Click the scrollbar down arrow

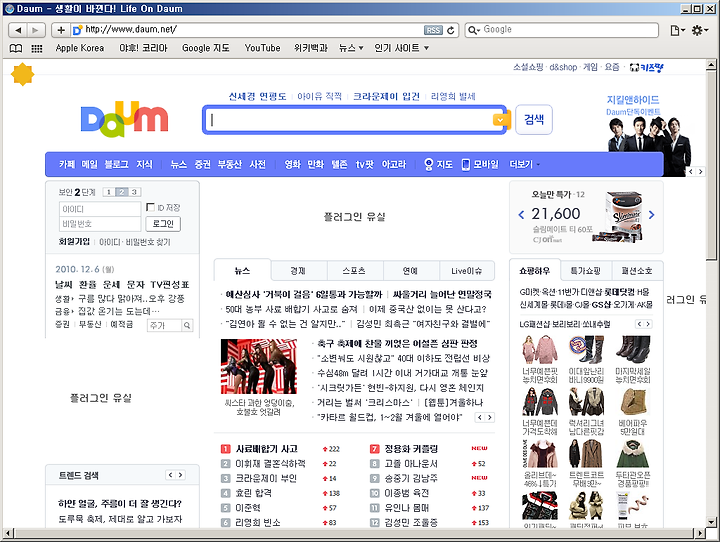711,522
